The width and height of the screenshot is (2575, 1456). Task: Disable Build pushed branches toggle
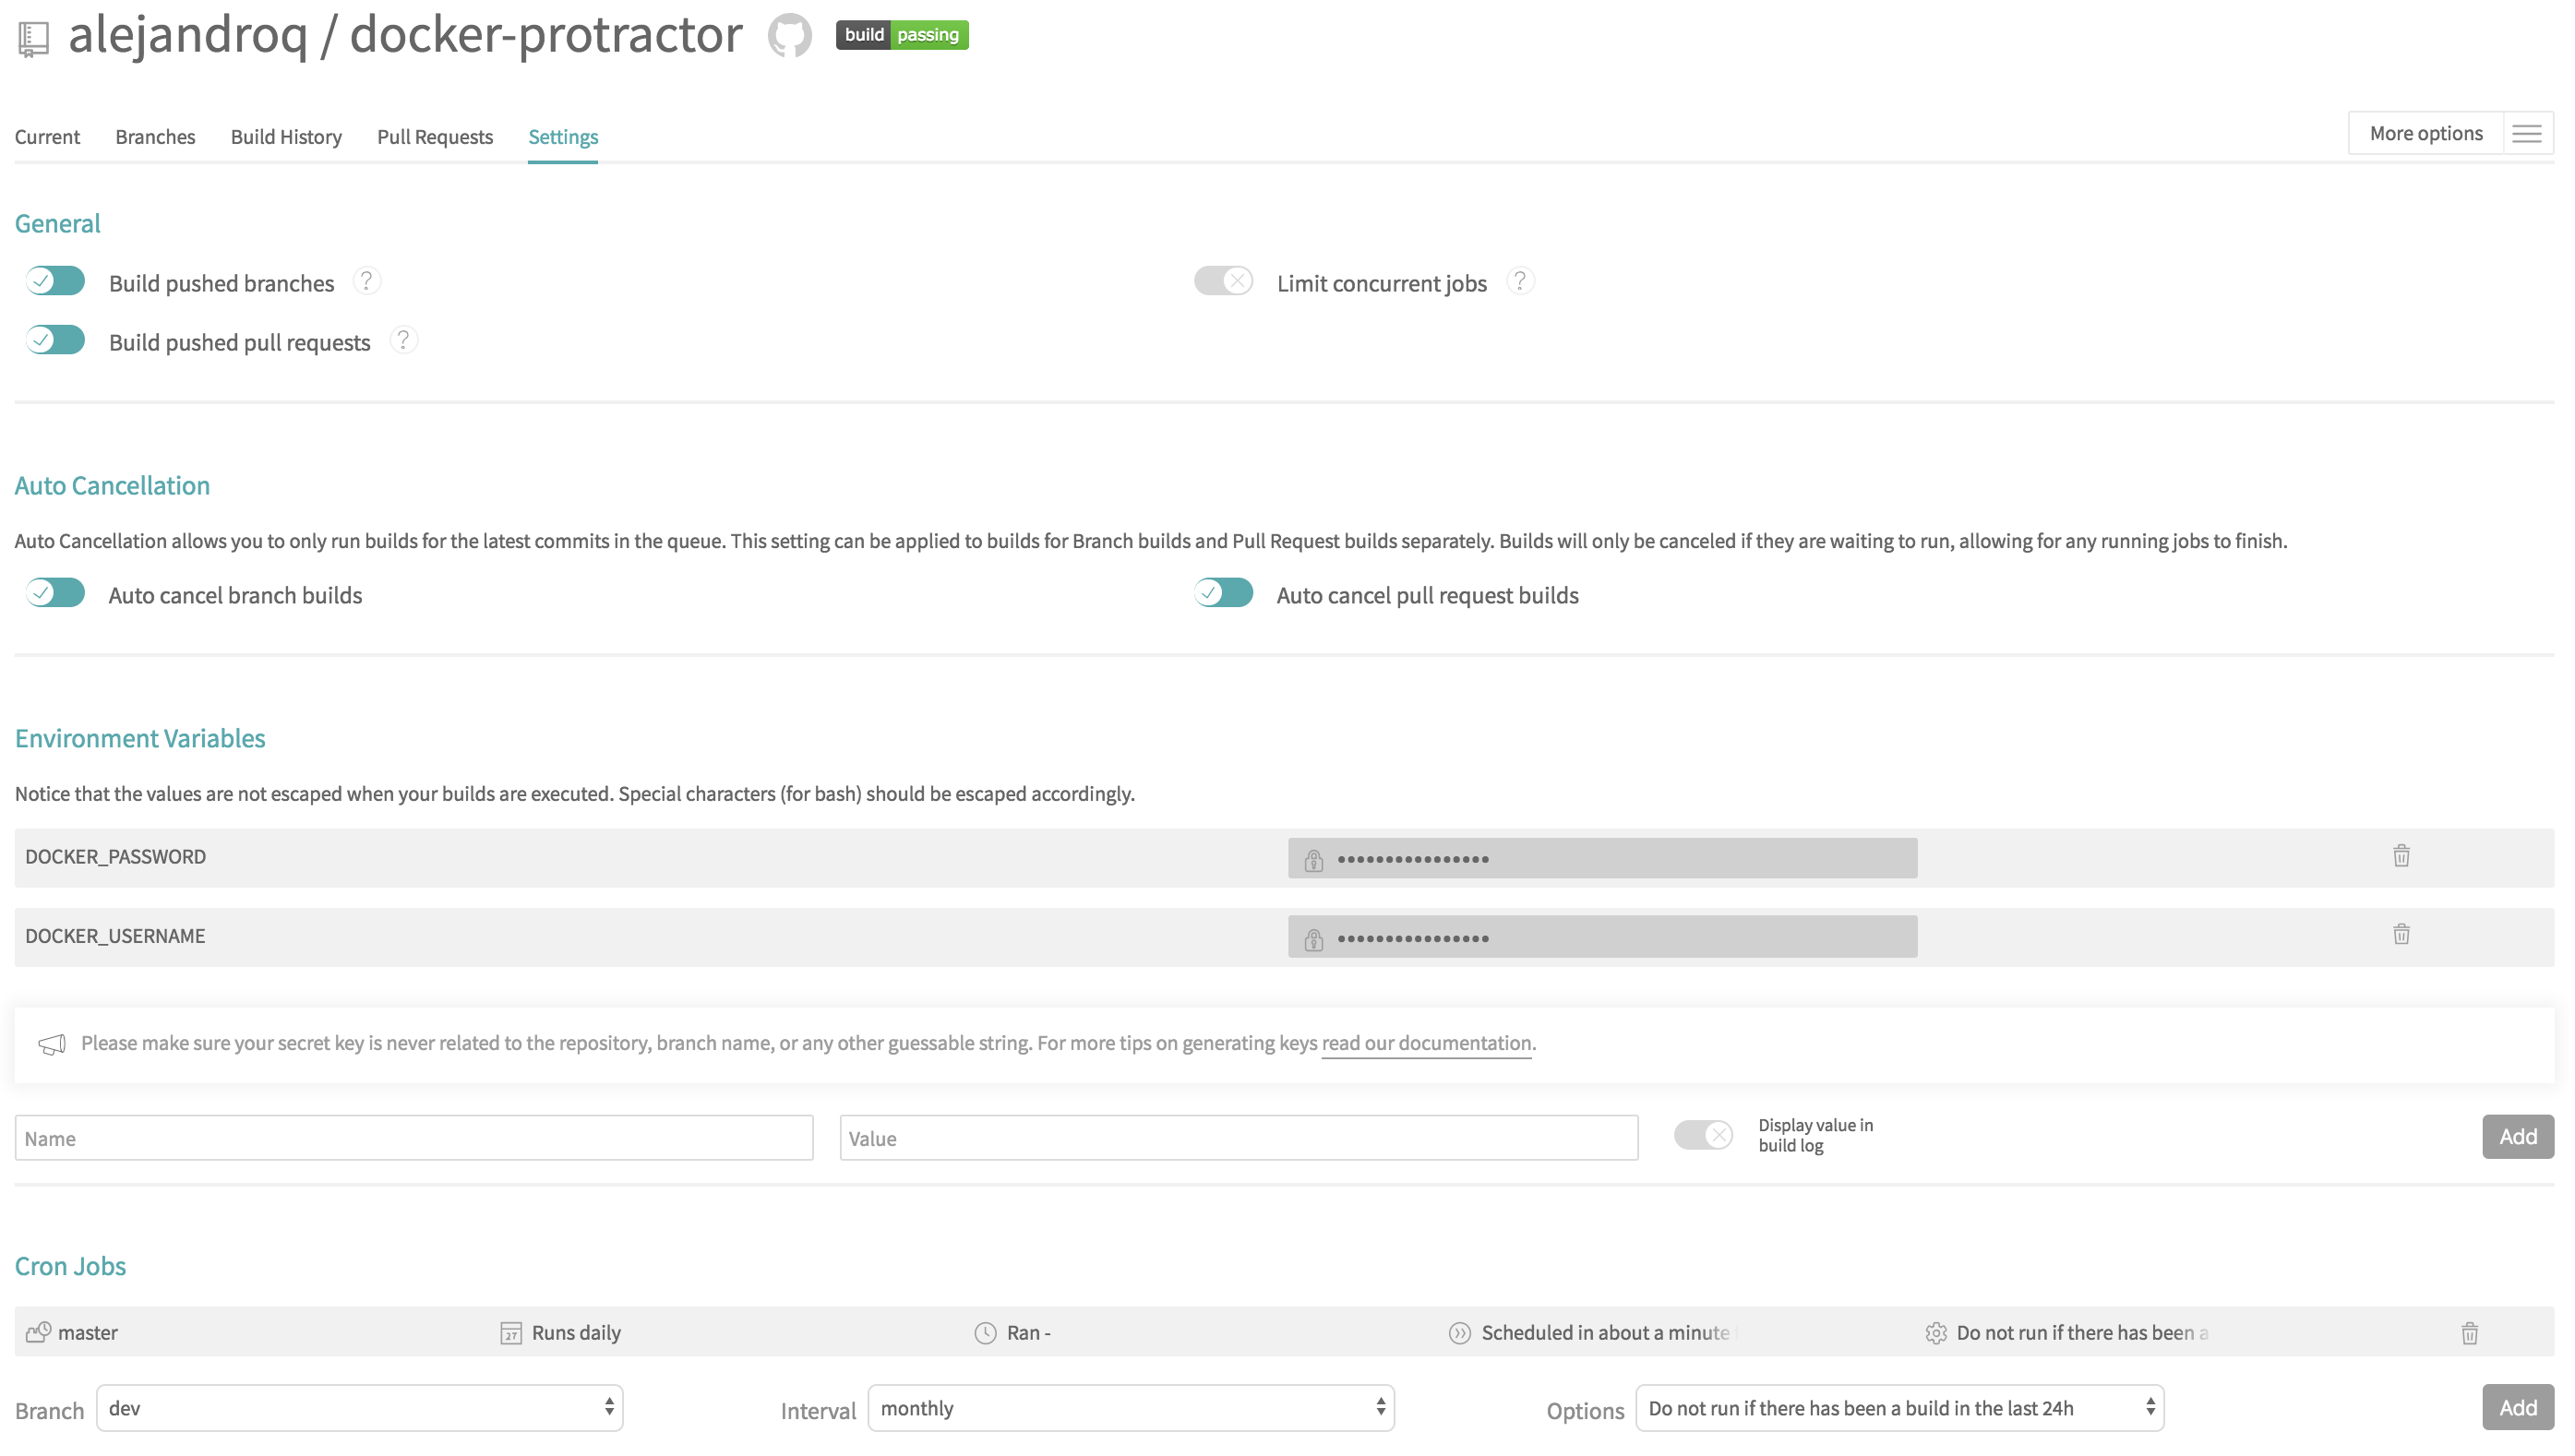coord(56,281)
